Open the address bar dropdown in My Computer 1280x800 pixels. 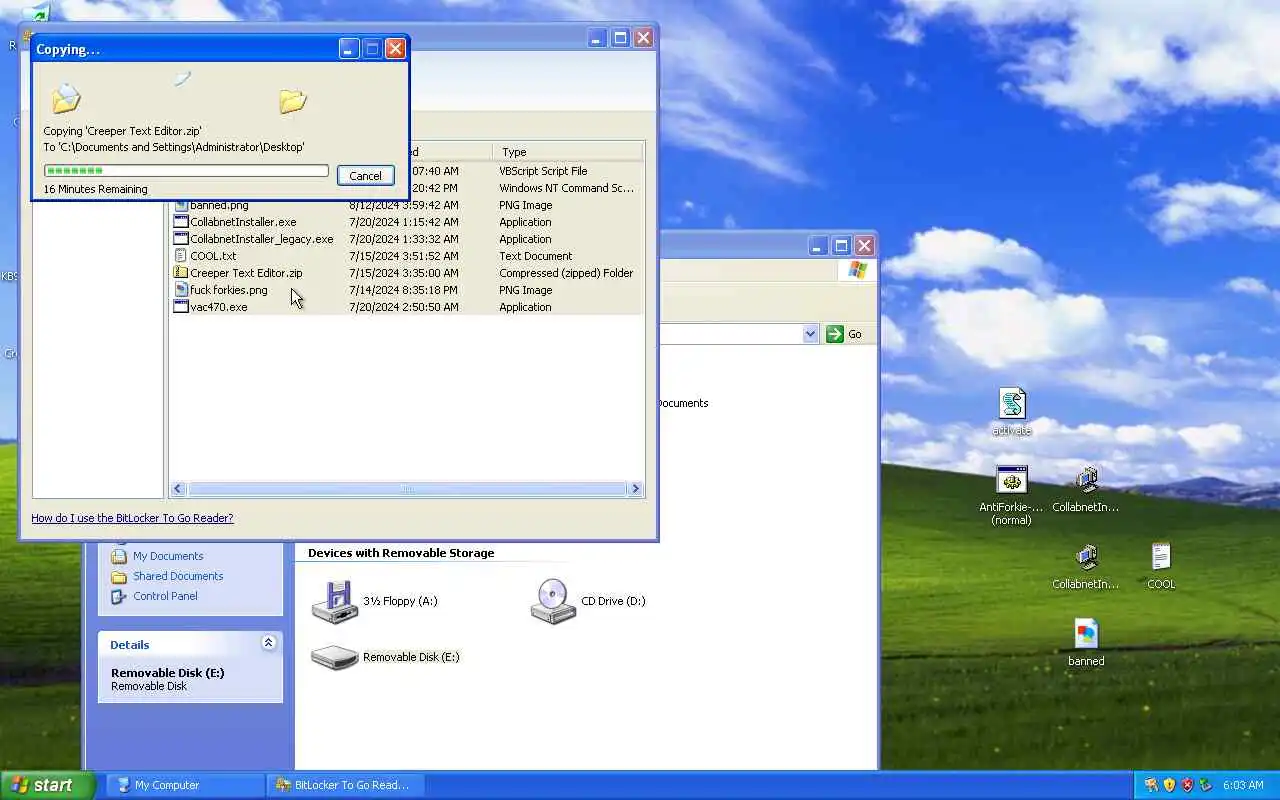pos(810,334)
